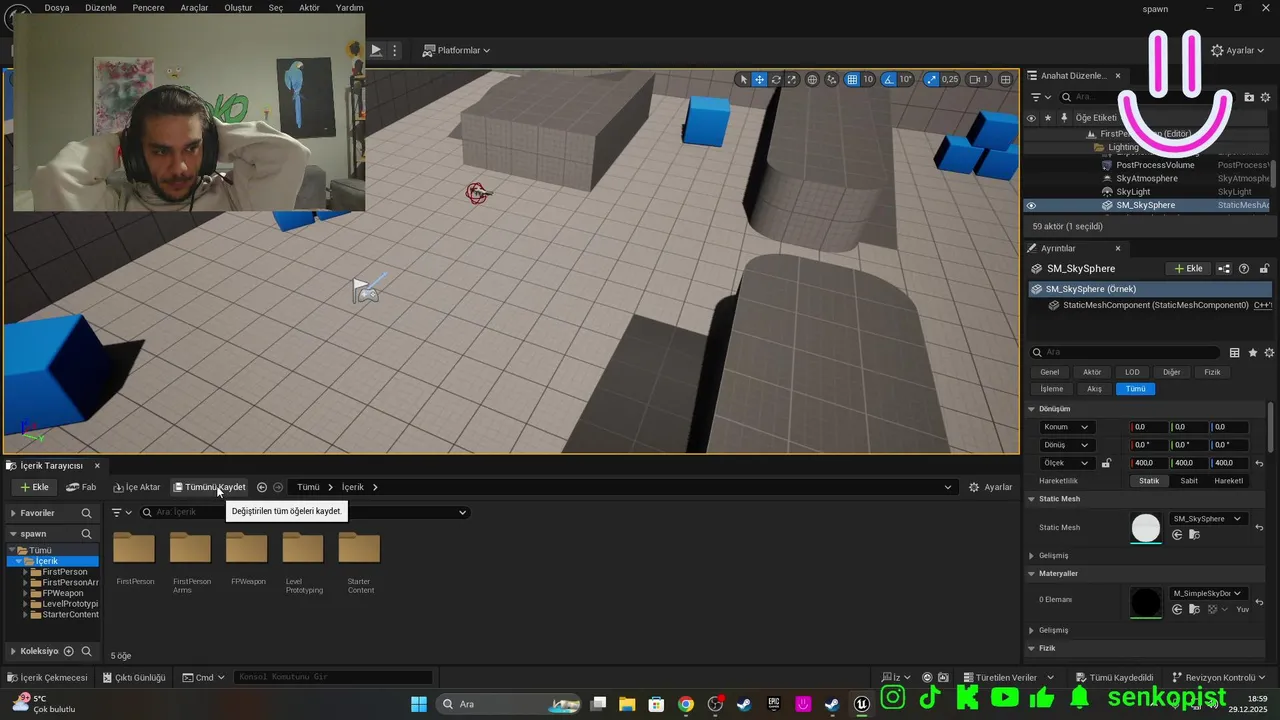Open the details property matrix table icon
1280x720 pixels.
(x=1234, y=352)
